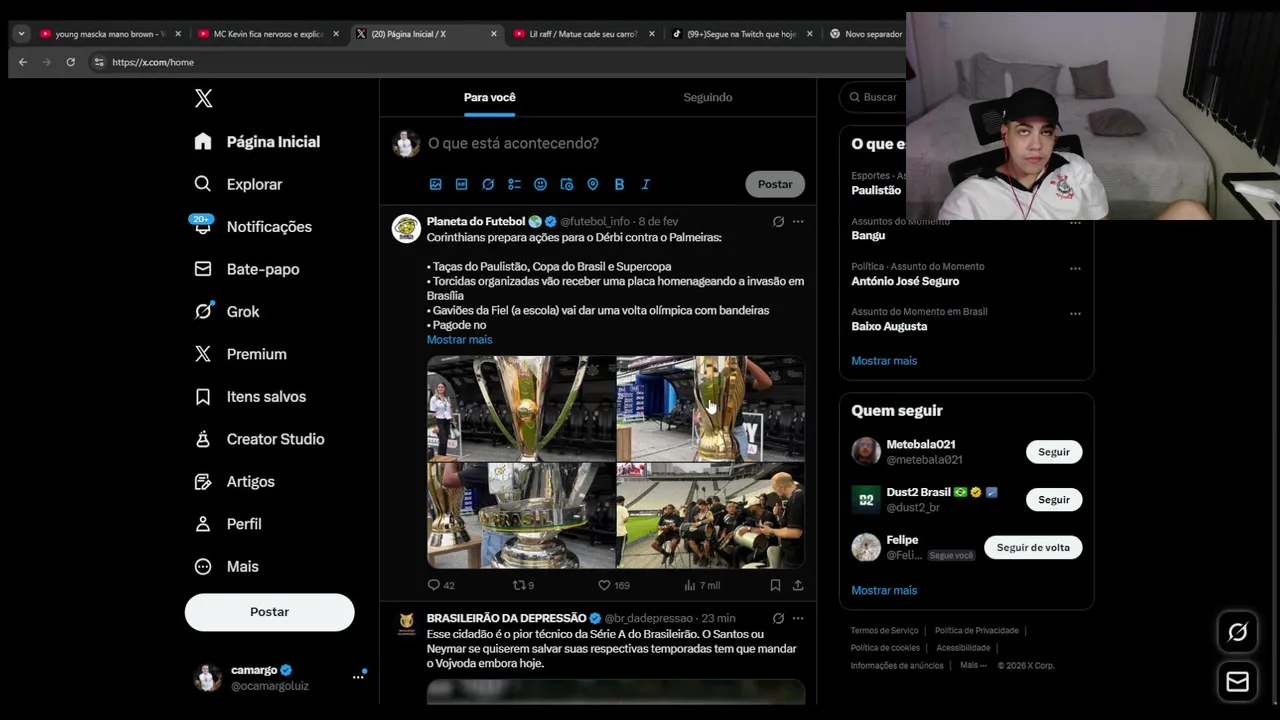Open options for Baixo Augusta trend

[x=1075, y=313]
